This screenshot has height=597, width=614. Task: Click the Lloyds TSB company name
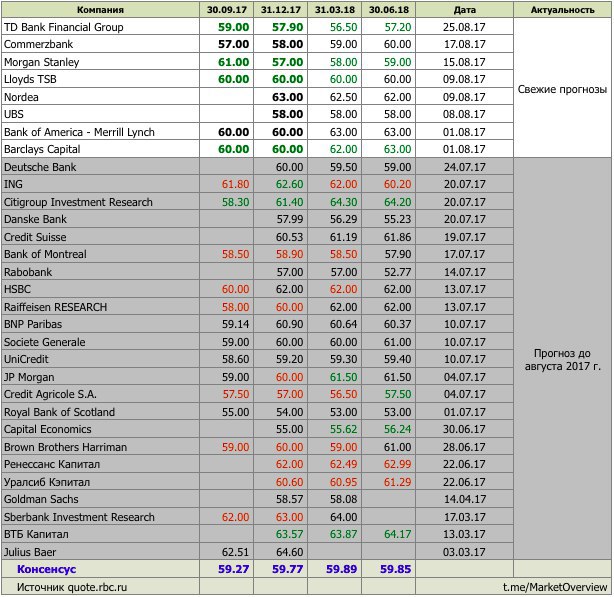click(30, 79)
